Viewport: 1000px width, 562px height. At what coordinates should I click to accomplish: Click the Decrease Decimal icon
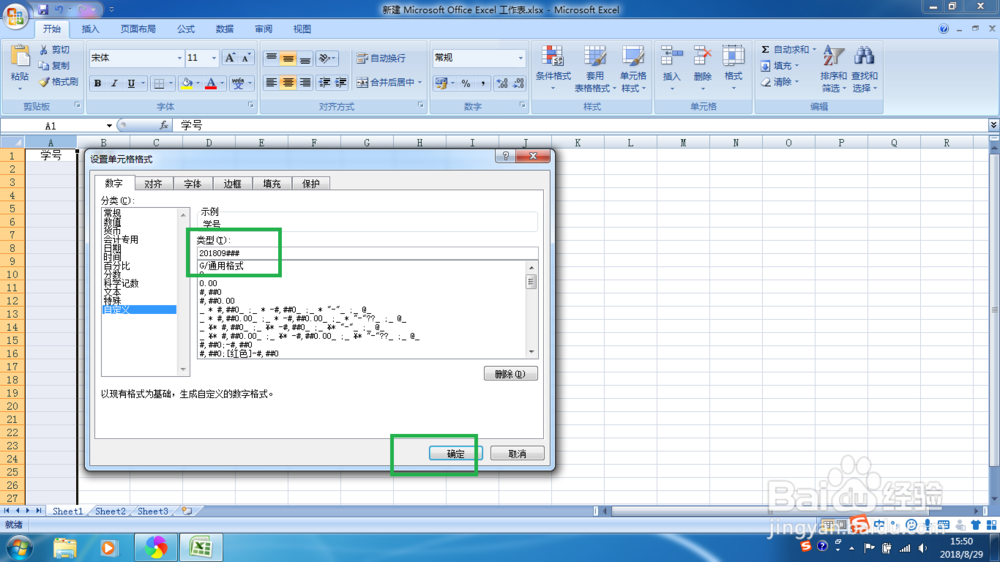(518, 83)
